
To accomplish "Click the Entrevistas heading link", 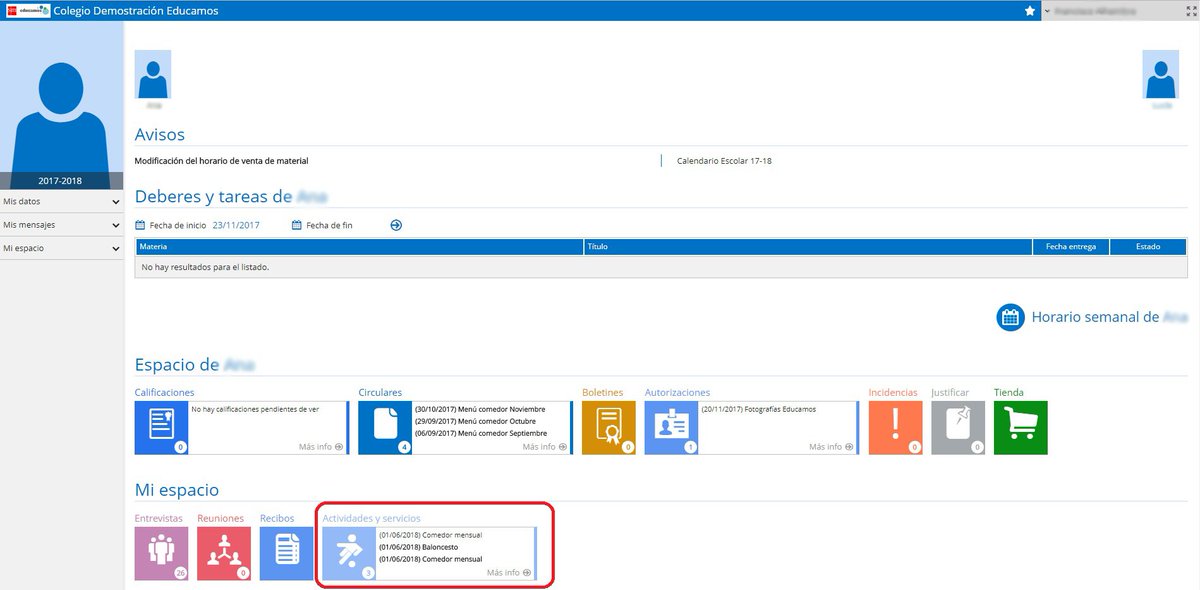I will point(160,519).
